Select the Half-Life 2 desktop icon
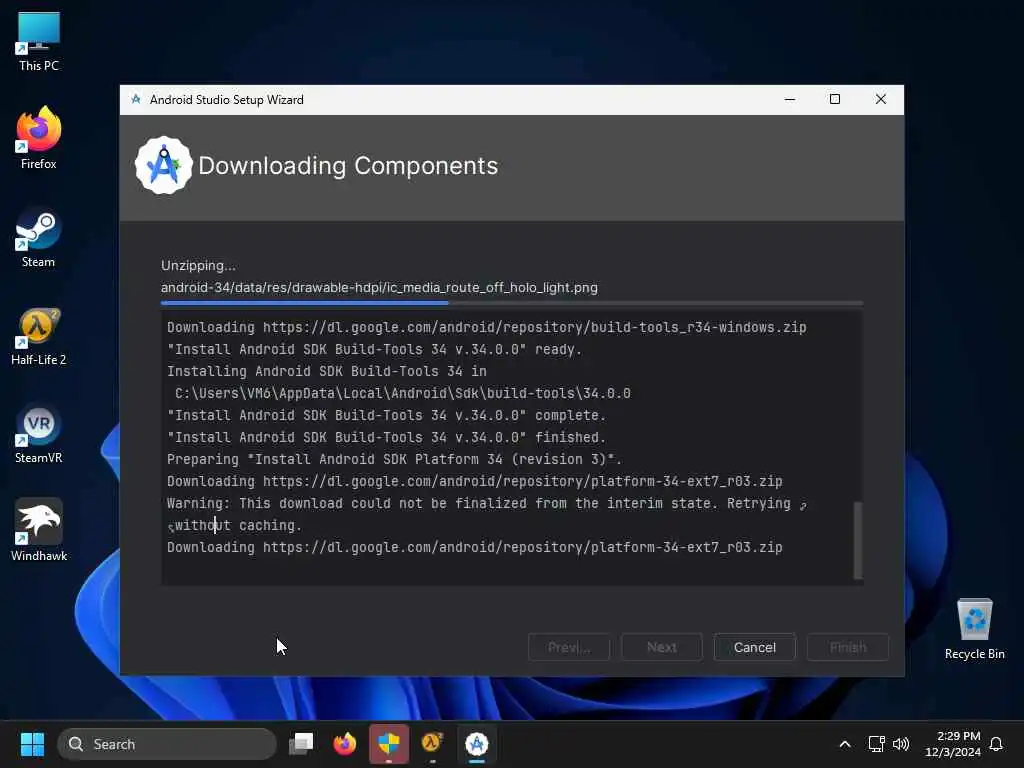The width and height of the screenshot is (1024, 768). point(39,336)
